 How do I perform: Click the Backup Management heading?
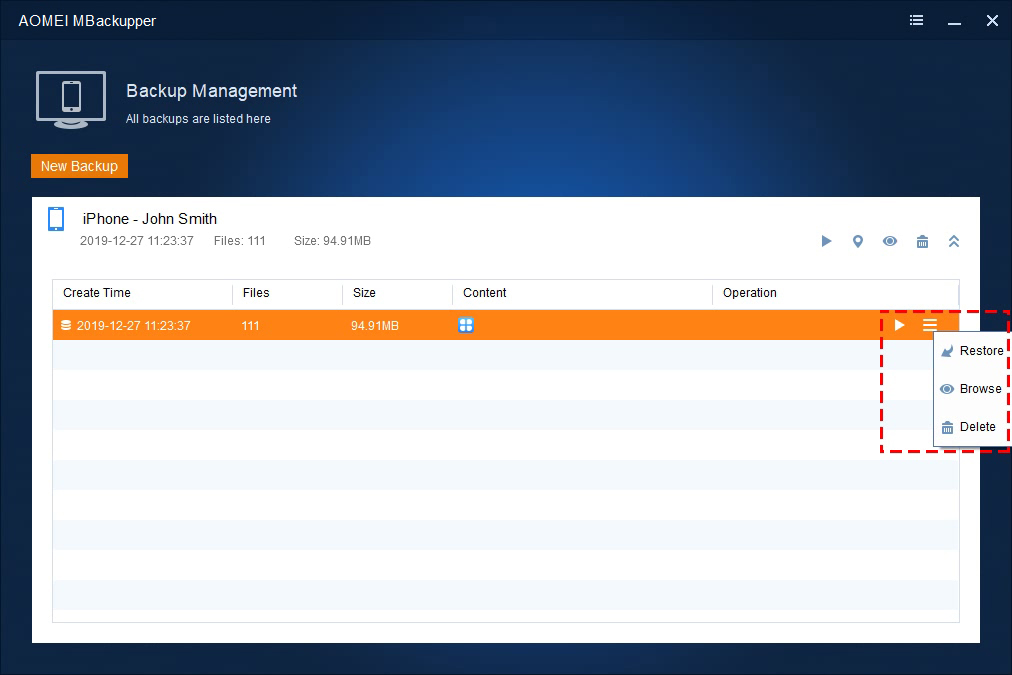212,91
